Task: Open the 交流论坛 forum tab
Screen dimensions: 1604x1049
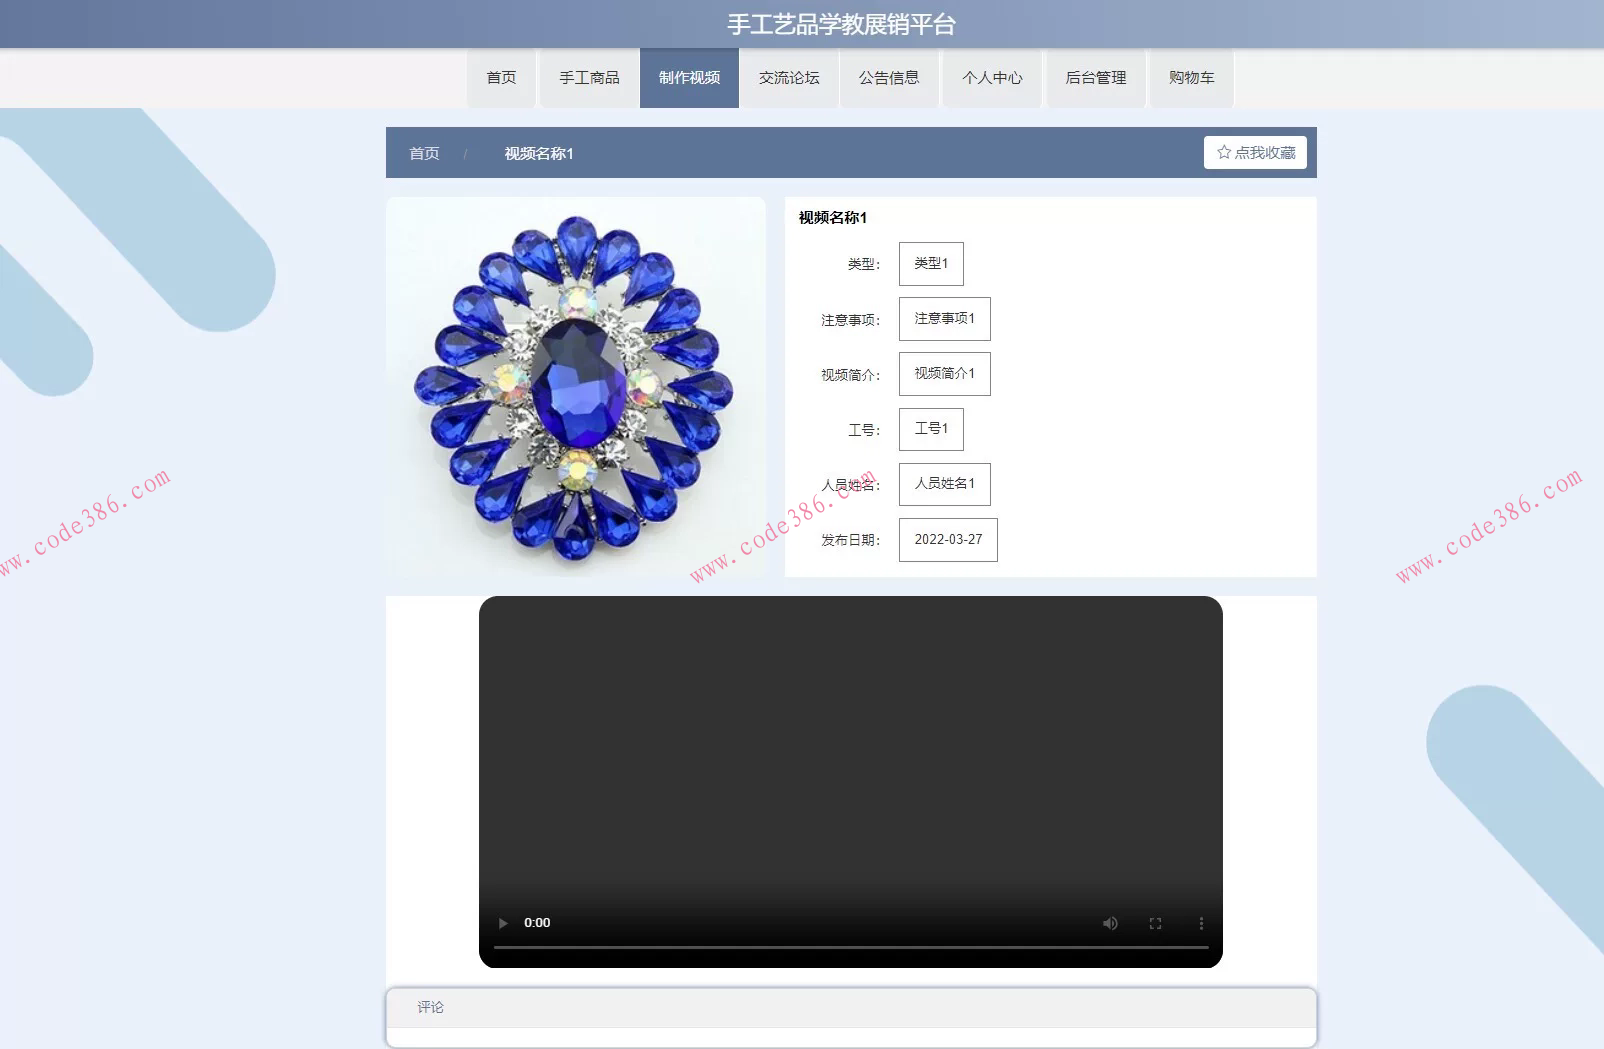Action: (788, 77)
